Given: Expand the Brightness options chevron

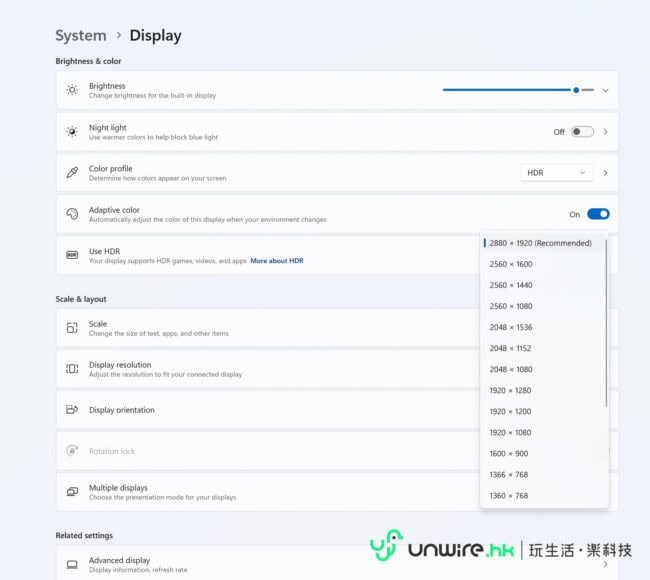Looking at the screenshot, I should tap(605, 90).
